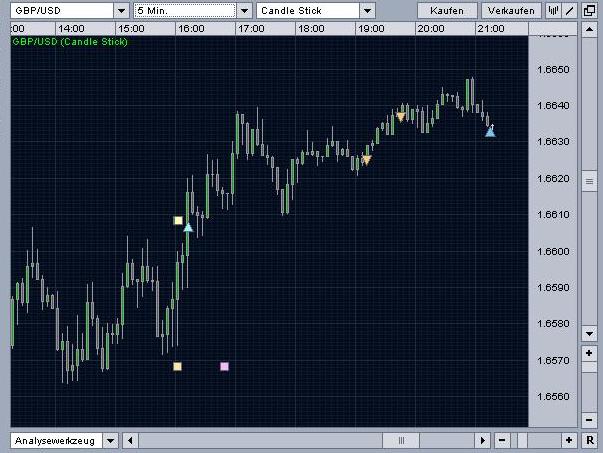Open the GBP/USD currency pair dropdown
The image size is (603, 453).
point(121,11)
